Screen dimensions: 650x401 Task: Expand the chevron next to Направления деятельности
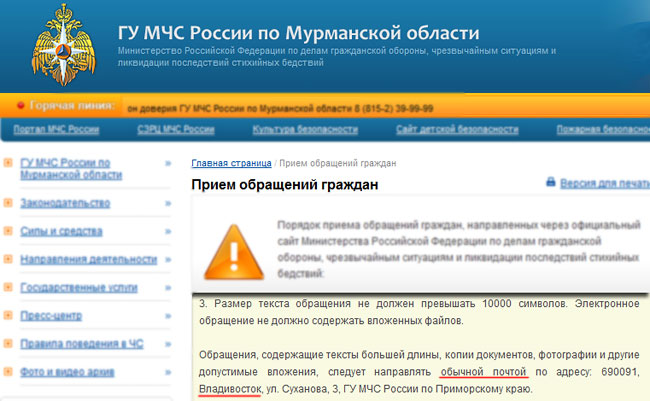coord(165,259)
